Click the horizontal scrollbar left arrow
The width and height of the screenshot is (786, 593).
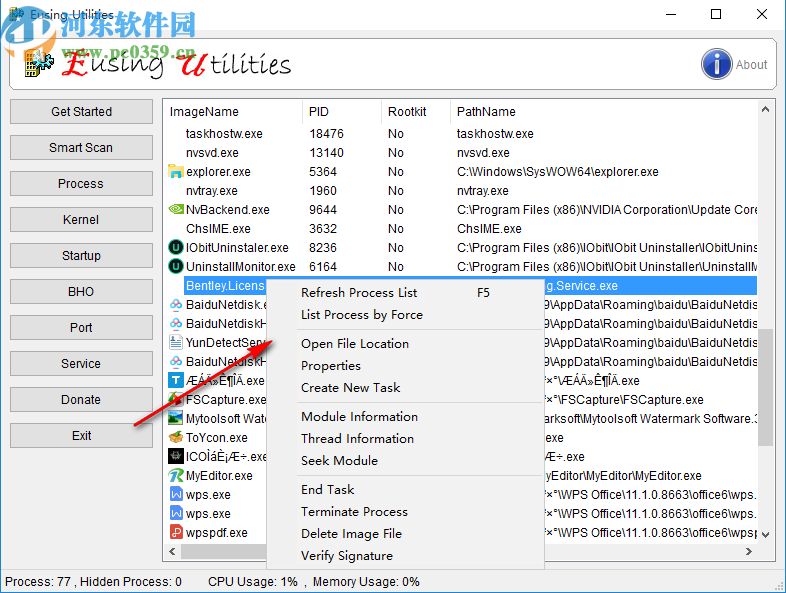pyautogui.click(x=172, y=551)
